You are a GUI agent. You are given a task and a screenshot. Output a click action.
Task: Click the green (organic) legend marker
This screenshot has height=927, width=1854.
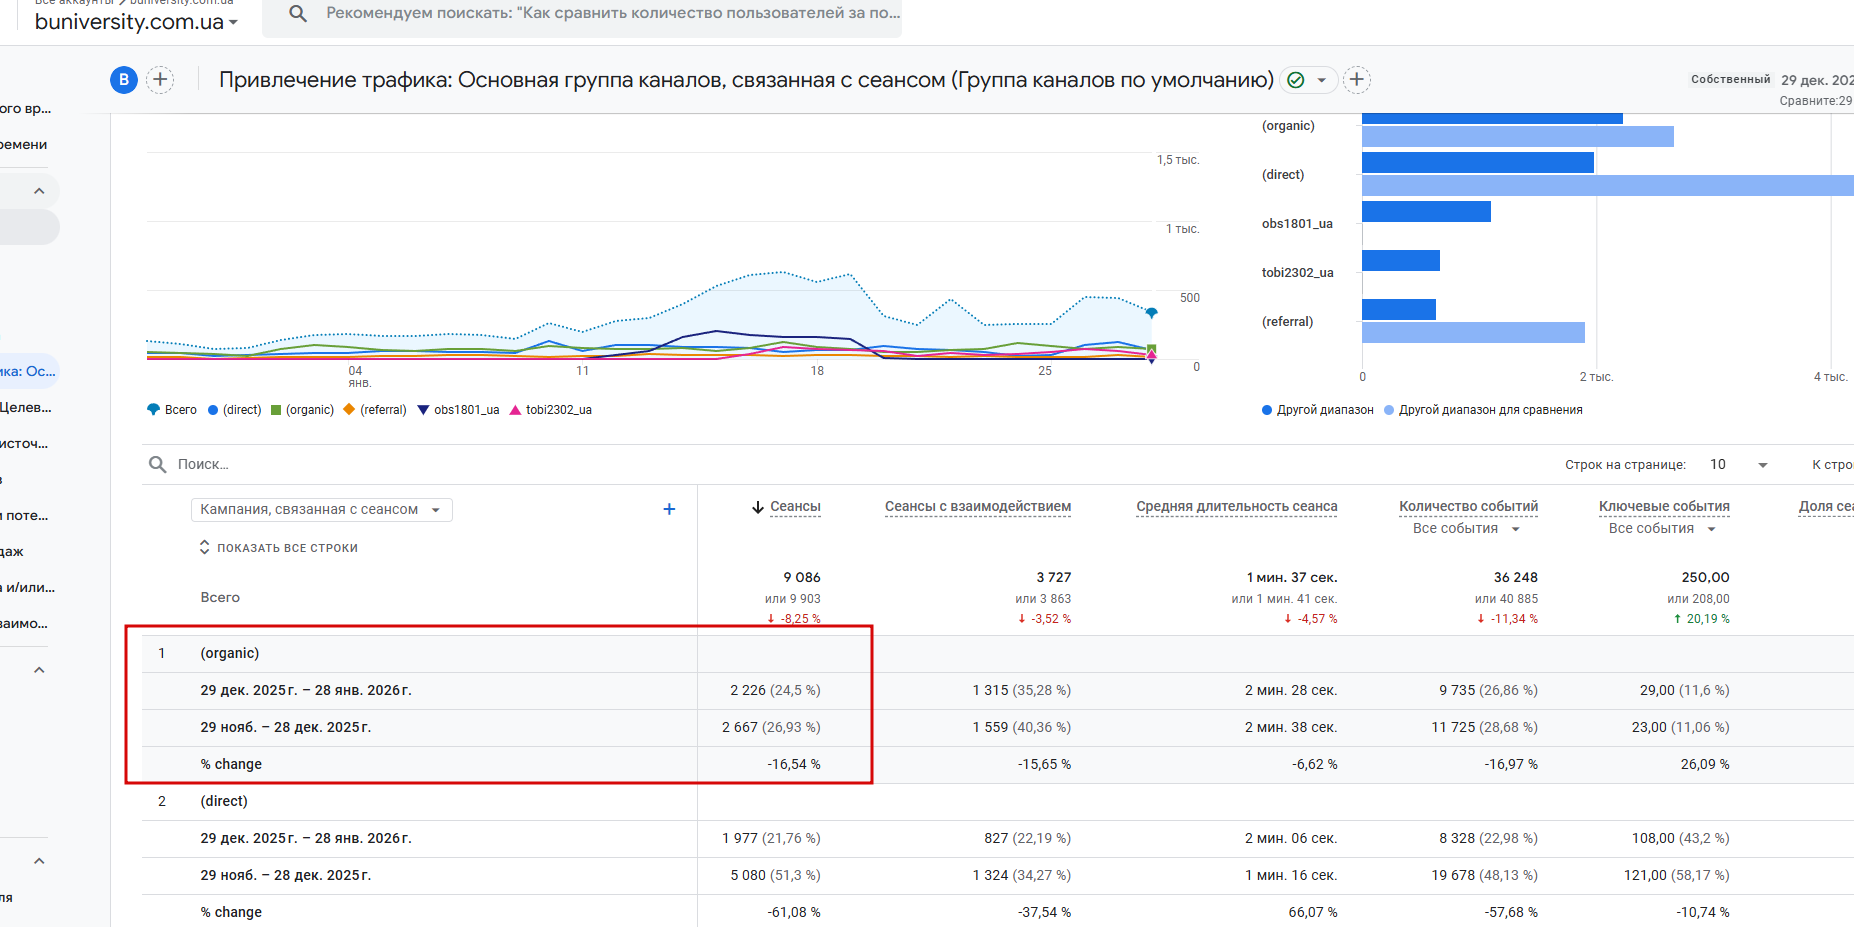pos(276,410)
